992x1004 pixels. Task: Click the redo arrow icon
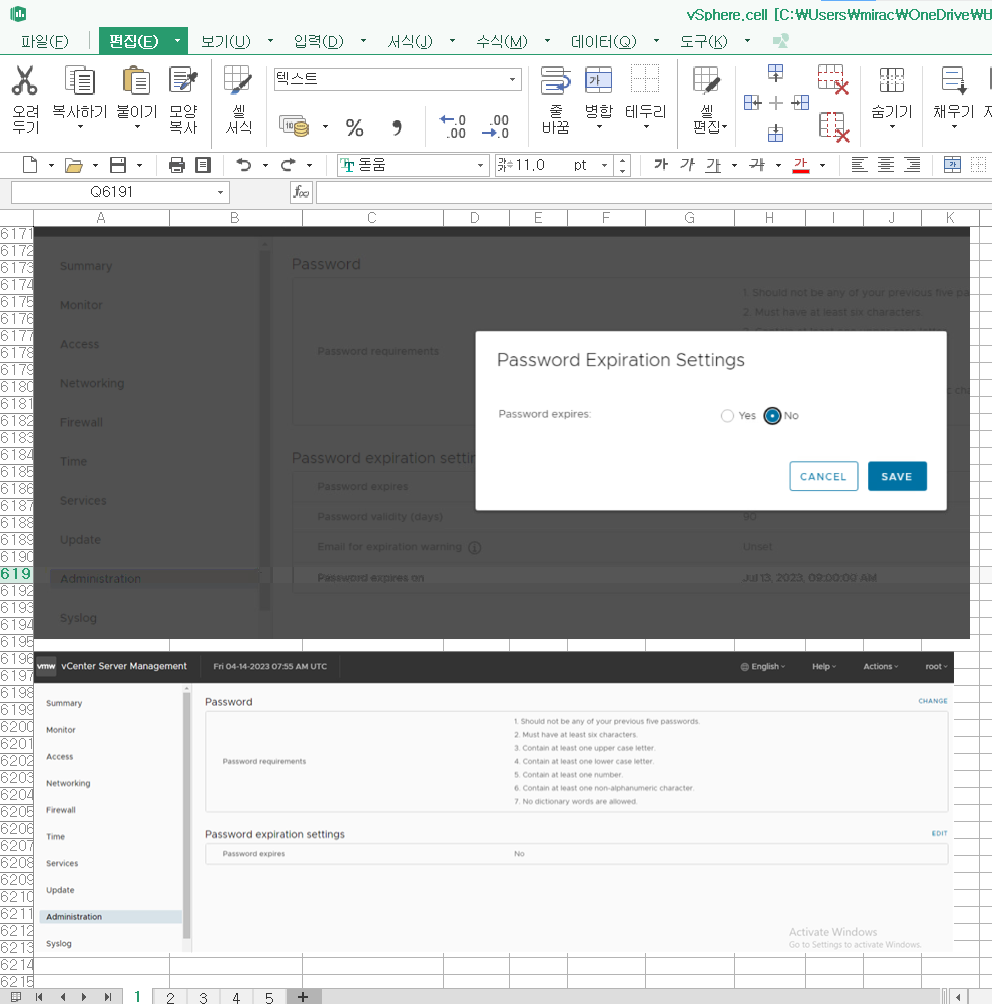pyautogui.click(x=288, y=165)
